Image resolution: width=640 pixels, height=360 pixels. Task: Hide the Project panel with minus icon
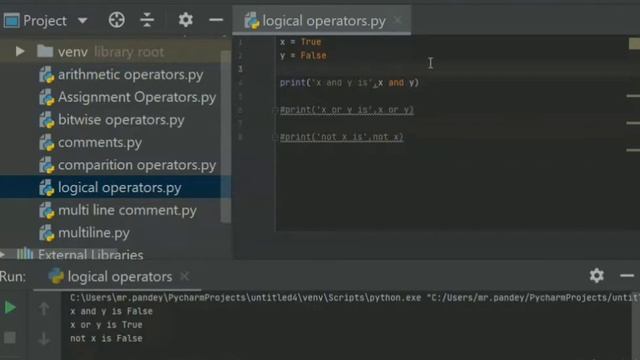pos(216,20)
